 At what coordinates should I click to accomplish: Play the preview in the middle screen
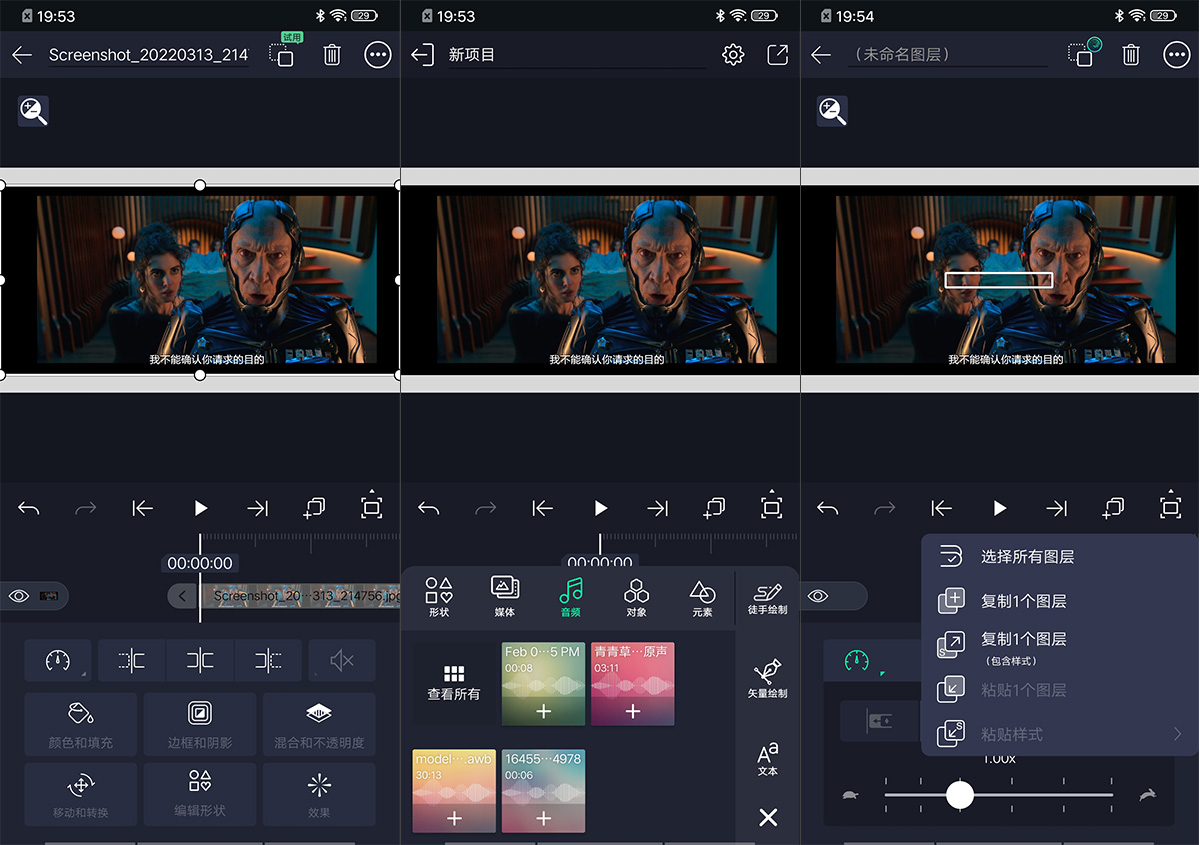[600, 509]
